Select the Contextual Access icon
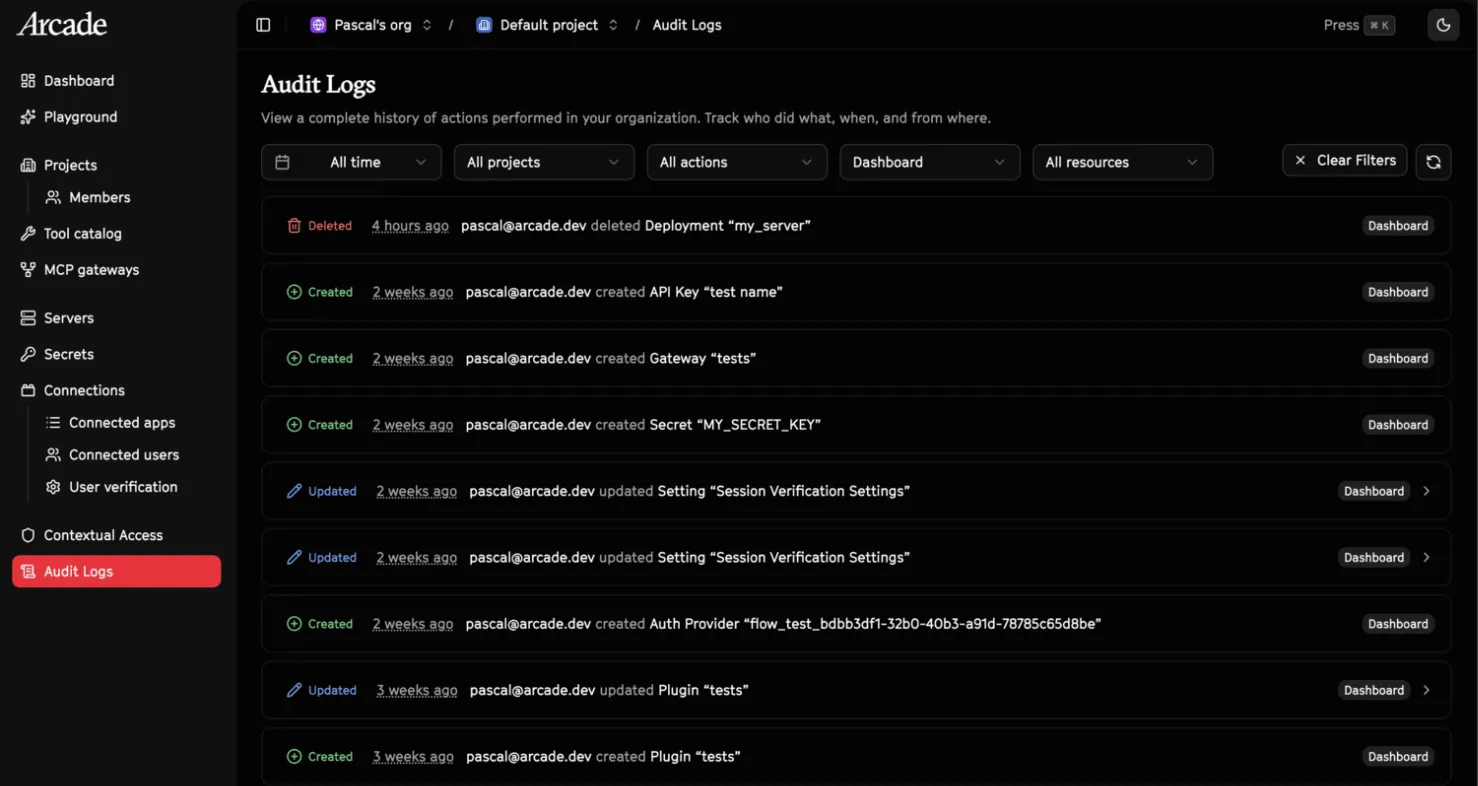Viewport: 1478px width, 786px height. [27, 535]
